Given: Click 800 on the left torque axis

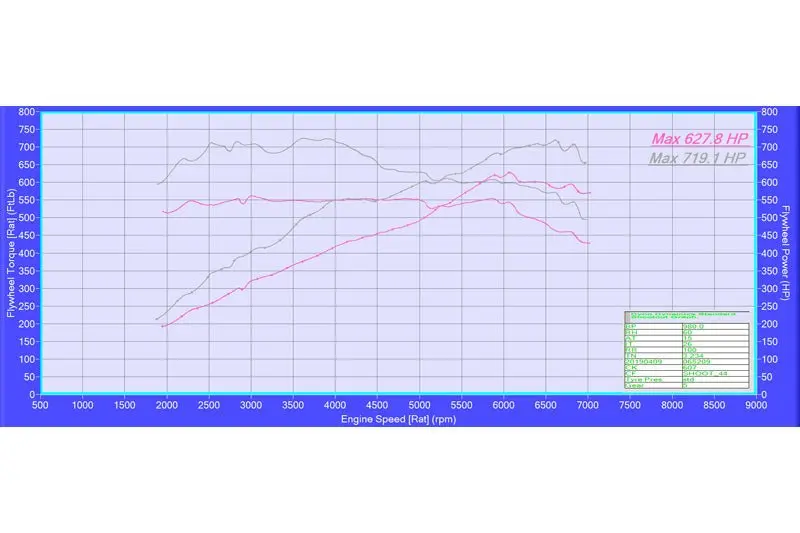Looking at the screenshot, I should point(27,112).
